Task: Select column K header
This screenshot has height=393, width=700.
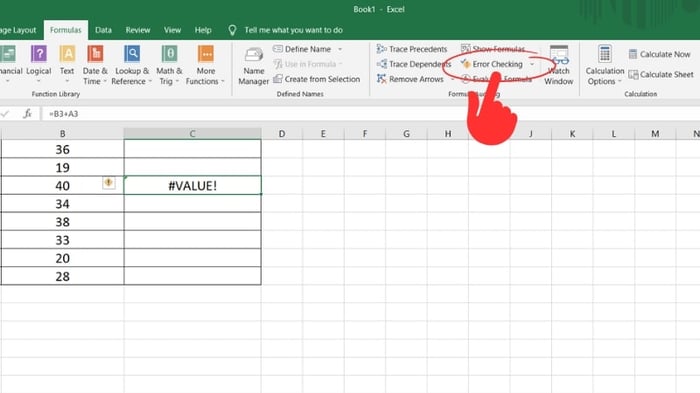Action: pyautogui.click(x=572, y=134)
